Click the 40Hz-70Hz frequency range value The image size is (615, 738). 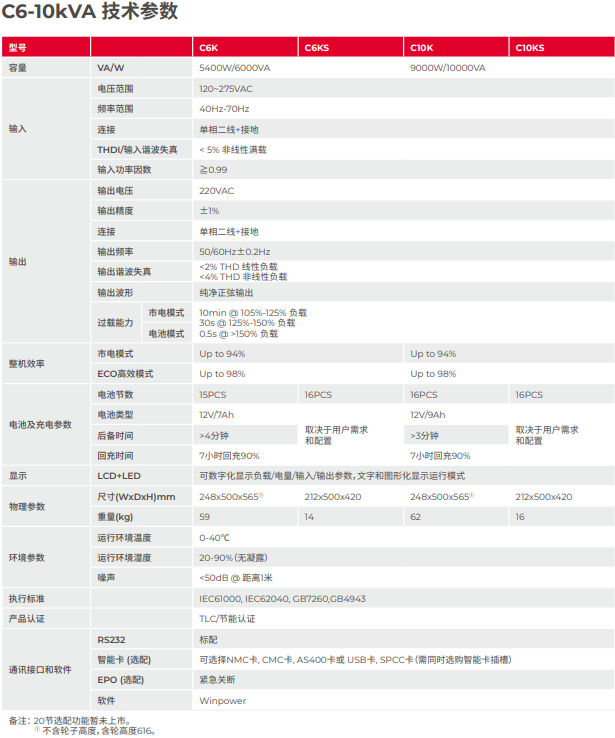click(x=224, y=109)
